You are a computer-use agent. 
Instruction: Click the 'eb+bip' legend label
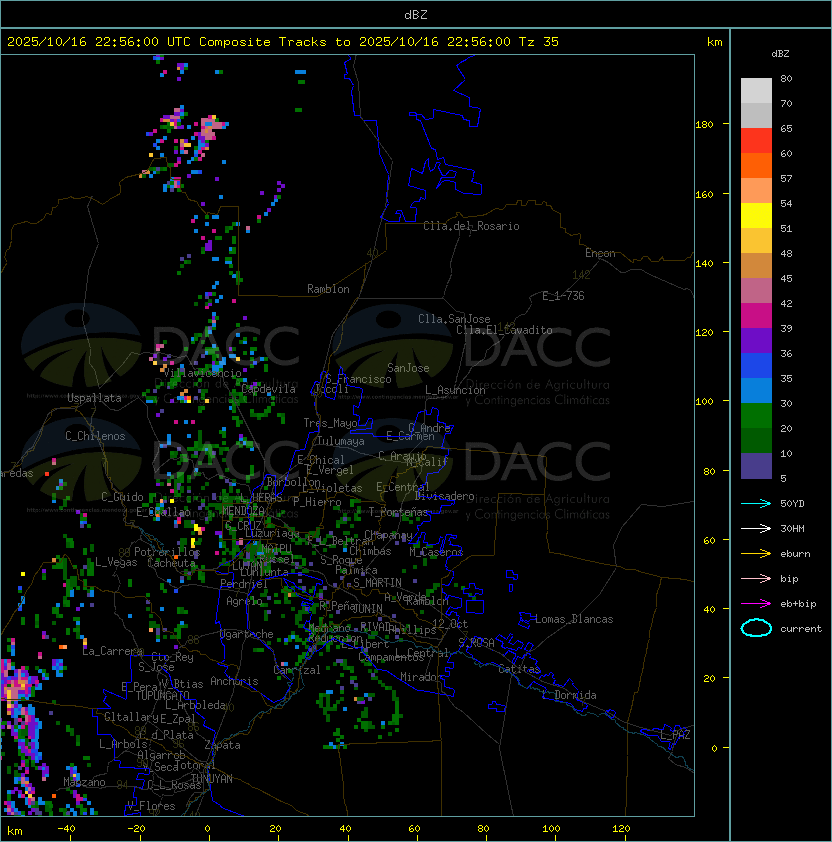(x=798, y=604)
